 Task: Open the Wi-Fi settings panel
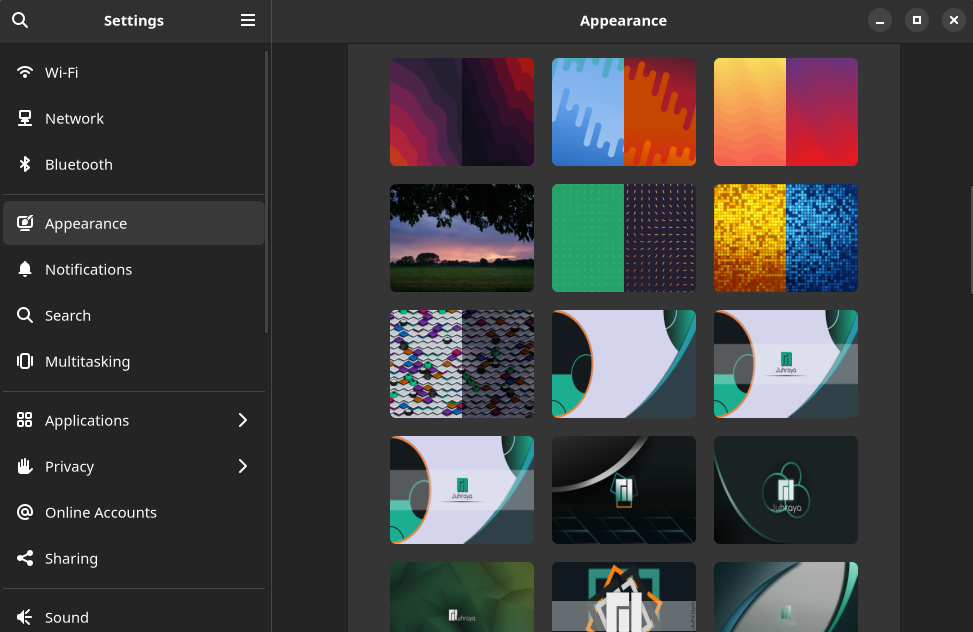pos(134,73)
